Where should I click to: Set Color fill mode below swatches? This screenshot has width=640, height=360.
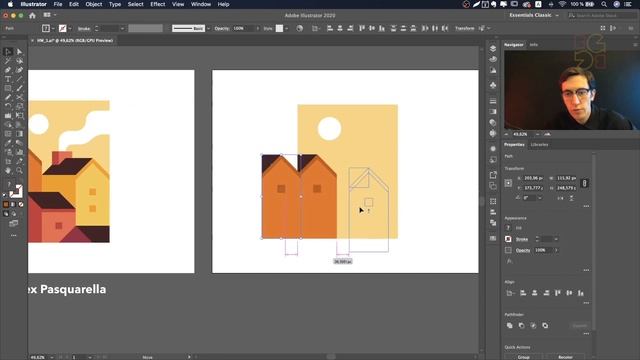click(x=6, y=204)
